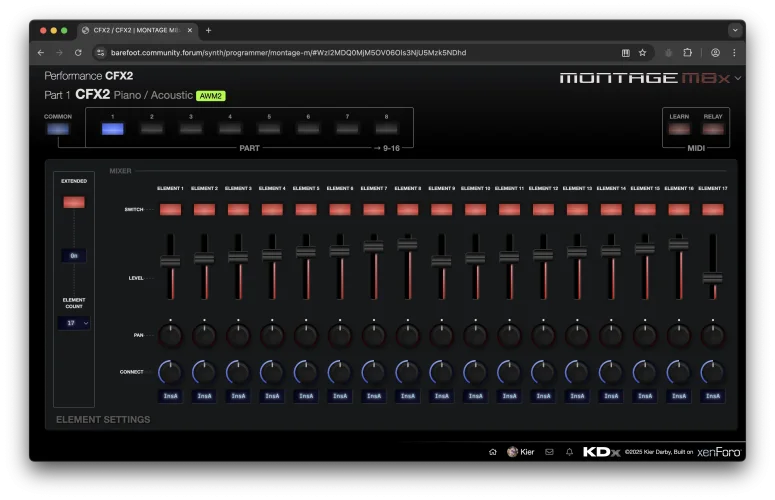Select Part 5 button
Screen dimensions: 775x500
269,129
